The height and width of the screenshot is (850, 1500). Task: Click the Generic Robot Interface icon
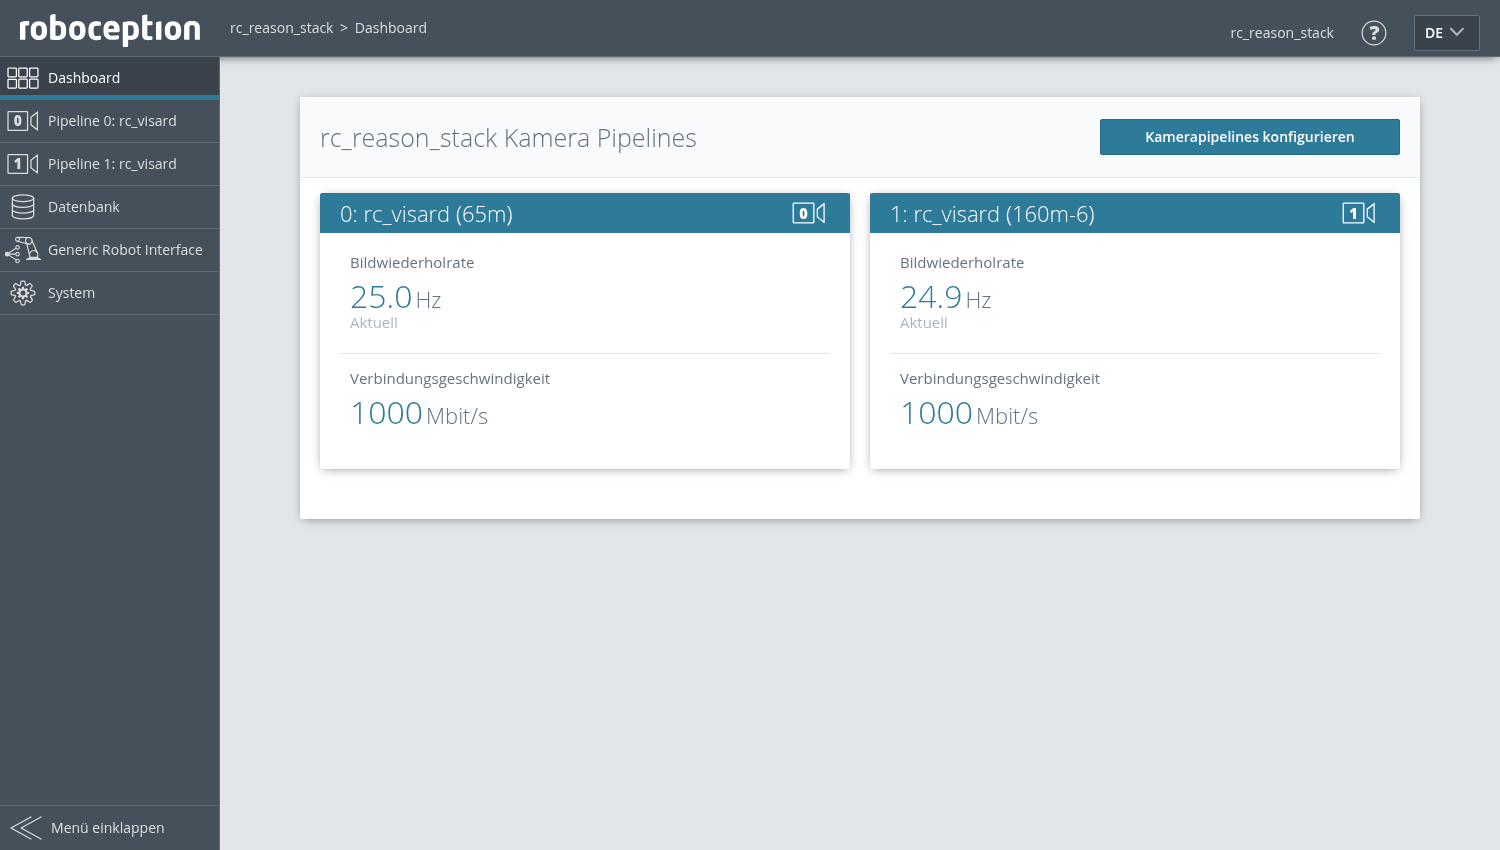point(23,249)
